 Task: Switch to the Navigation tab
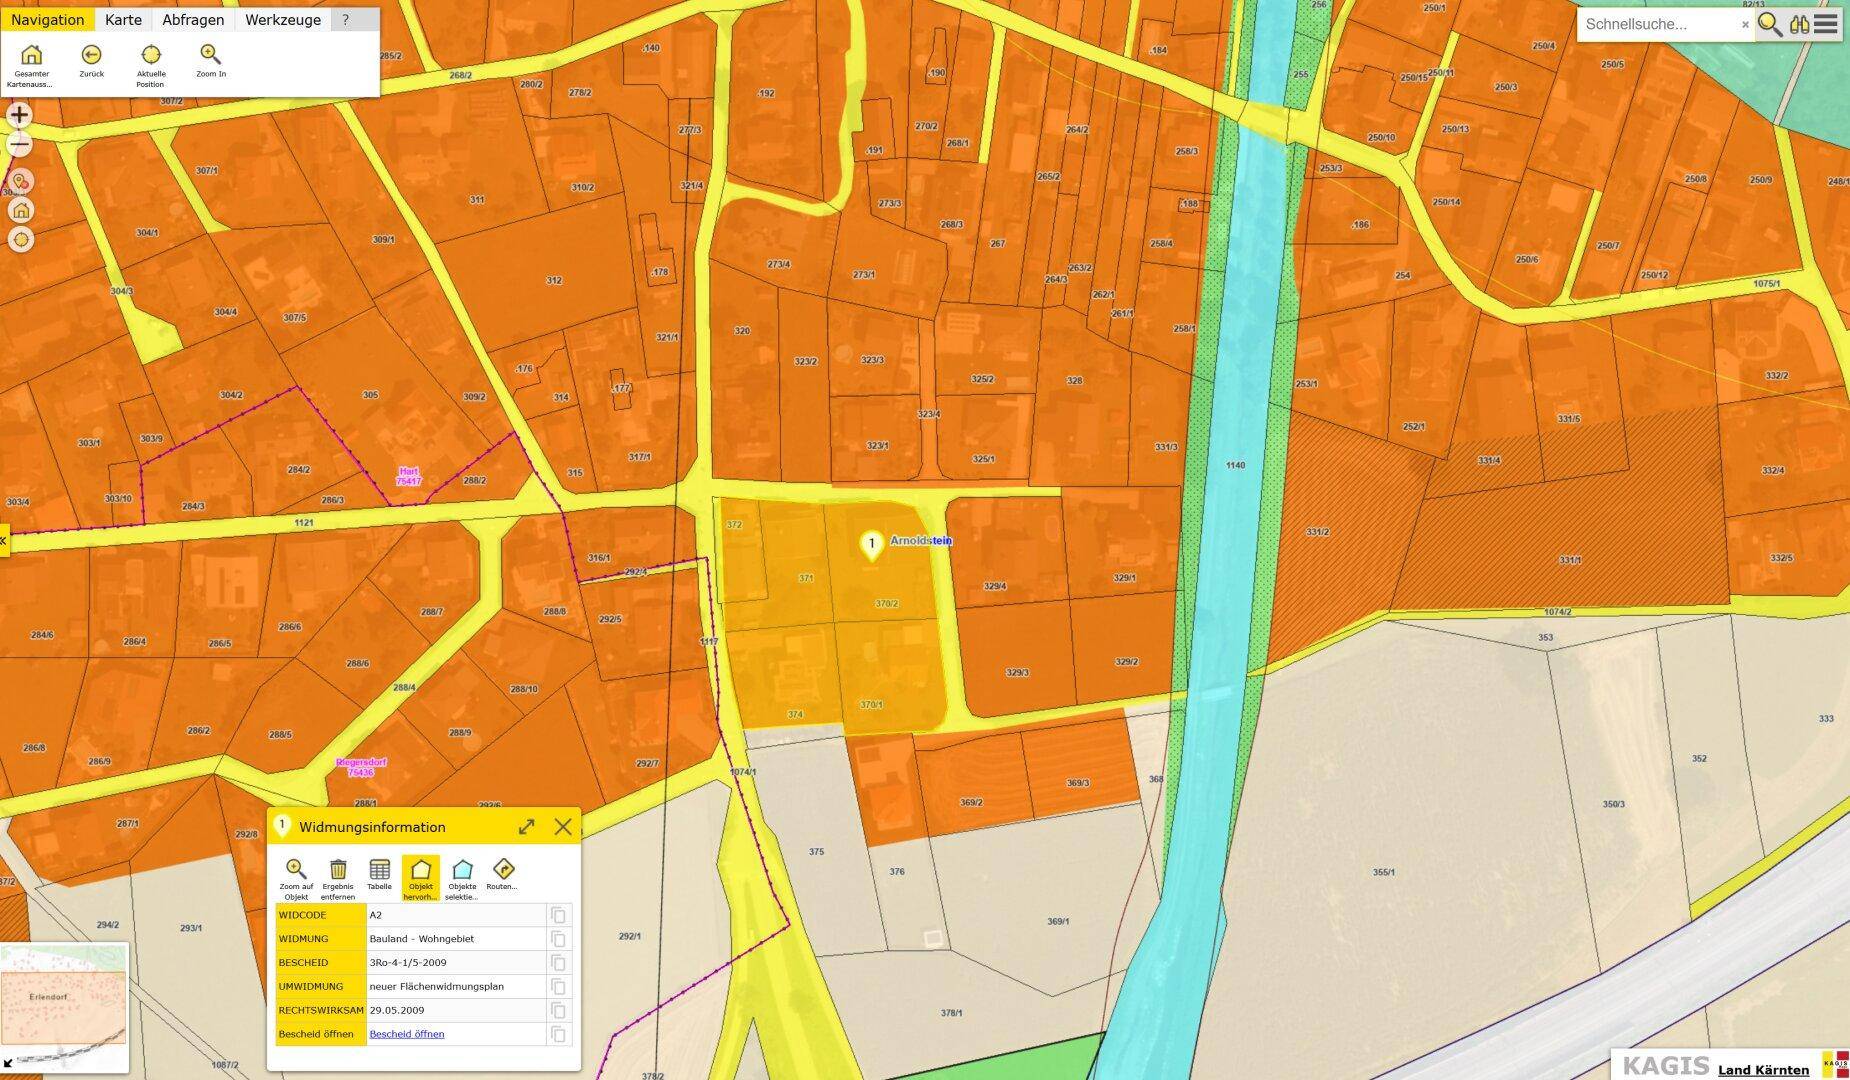(x=47, y=20)
